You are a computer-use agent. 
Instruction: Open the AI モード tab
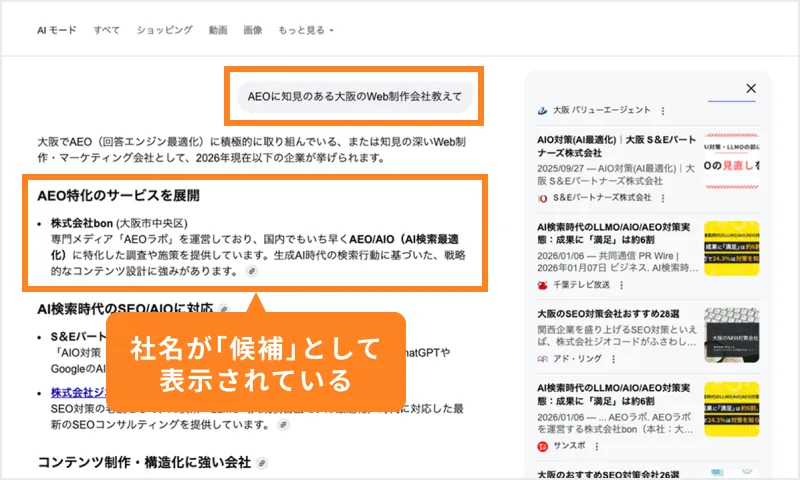coord(56,30)
